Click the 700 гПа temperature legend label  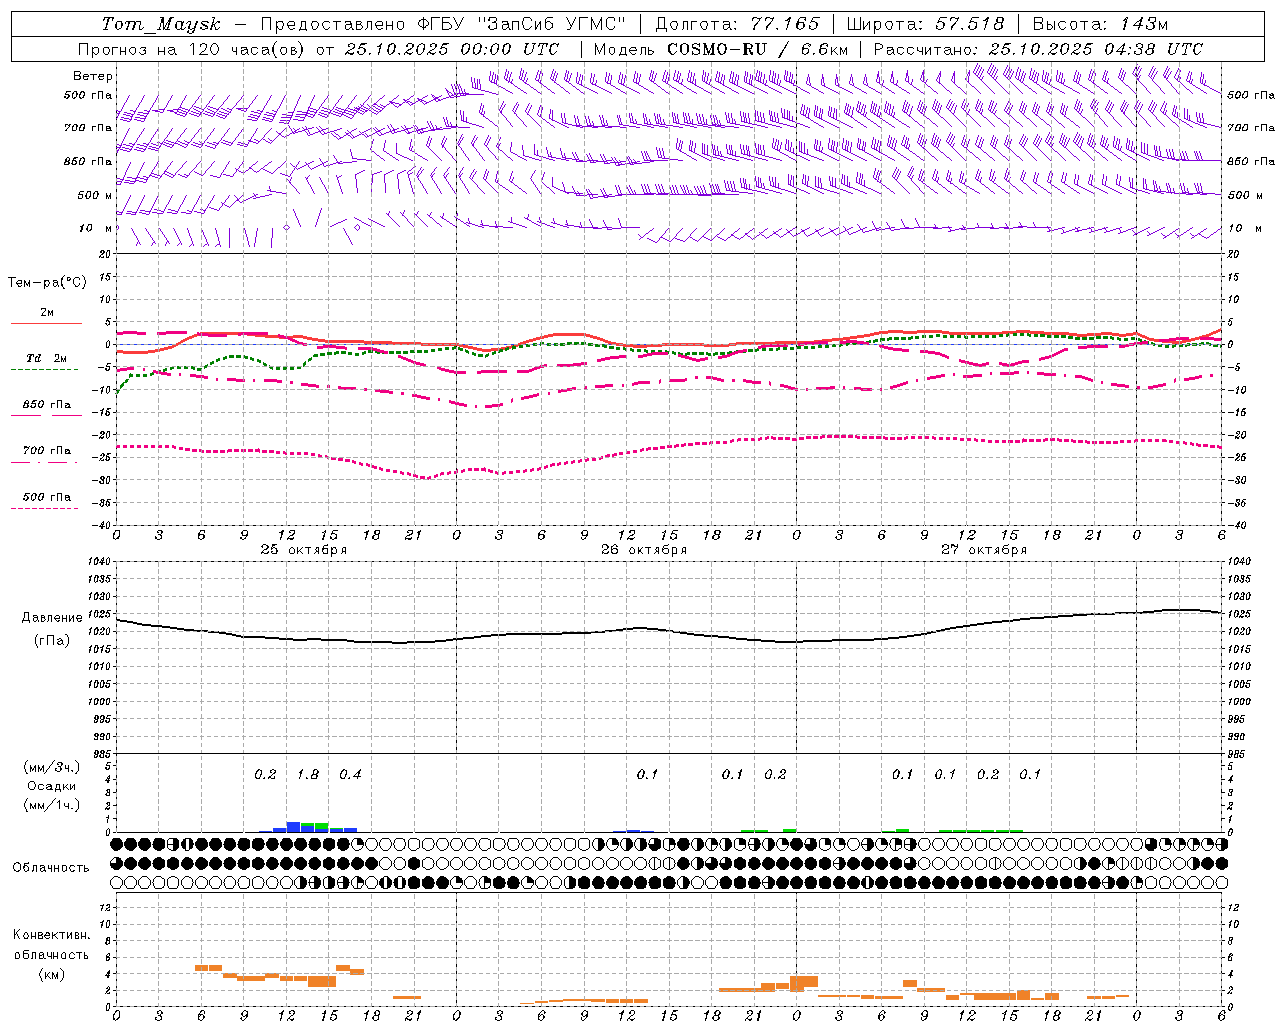[47, 451]
